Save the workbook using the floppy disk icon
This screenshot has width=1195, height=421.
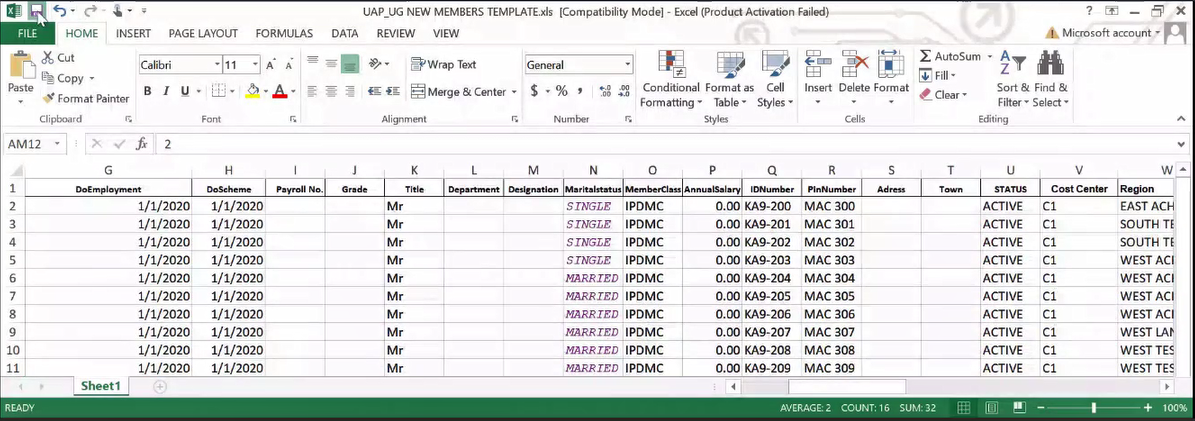pyautogui.click(x=36, y=11)
